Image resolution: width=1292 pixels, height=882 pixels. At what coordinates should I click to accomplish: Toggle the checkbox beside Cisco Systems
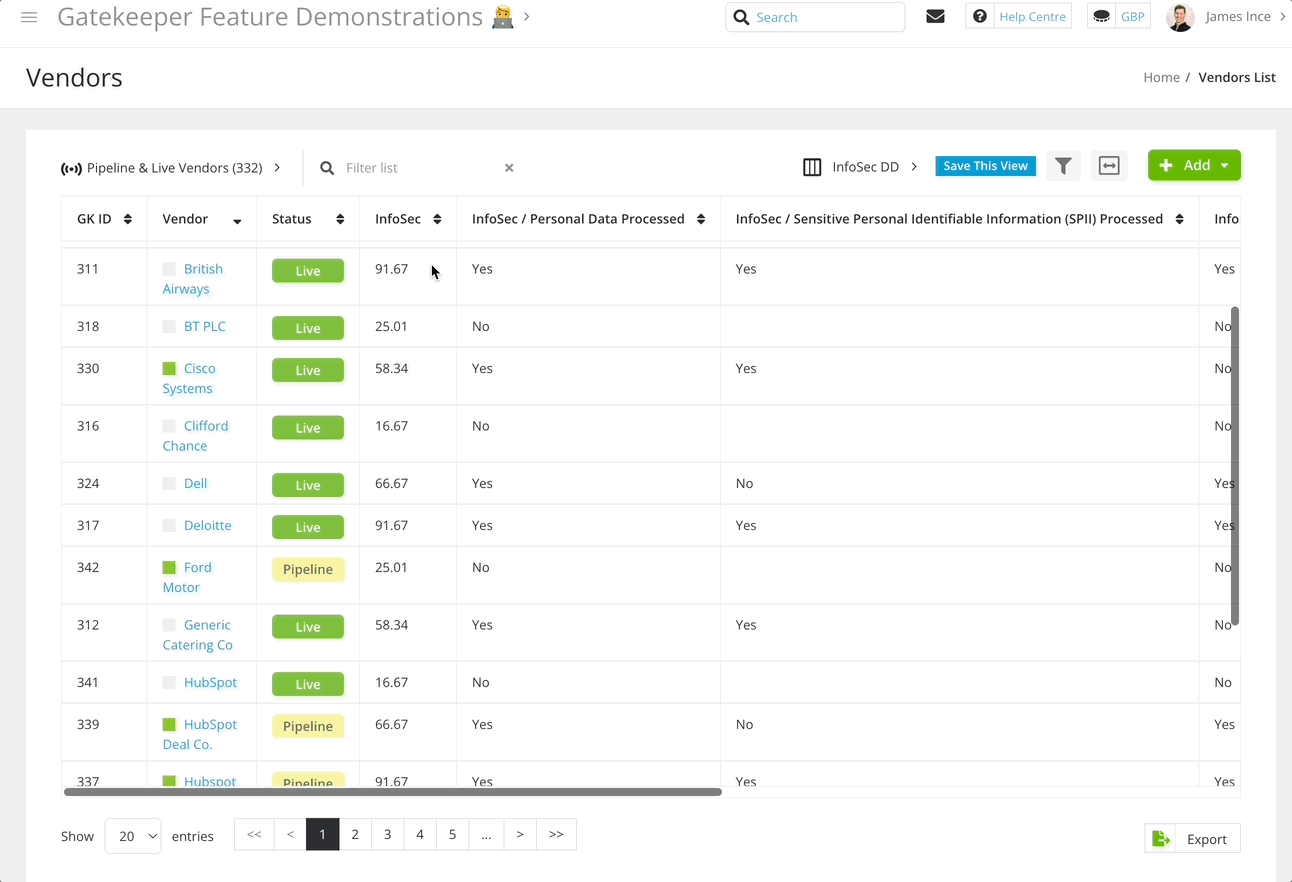[170, 368]
